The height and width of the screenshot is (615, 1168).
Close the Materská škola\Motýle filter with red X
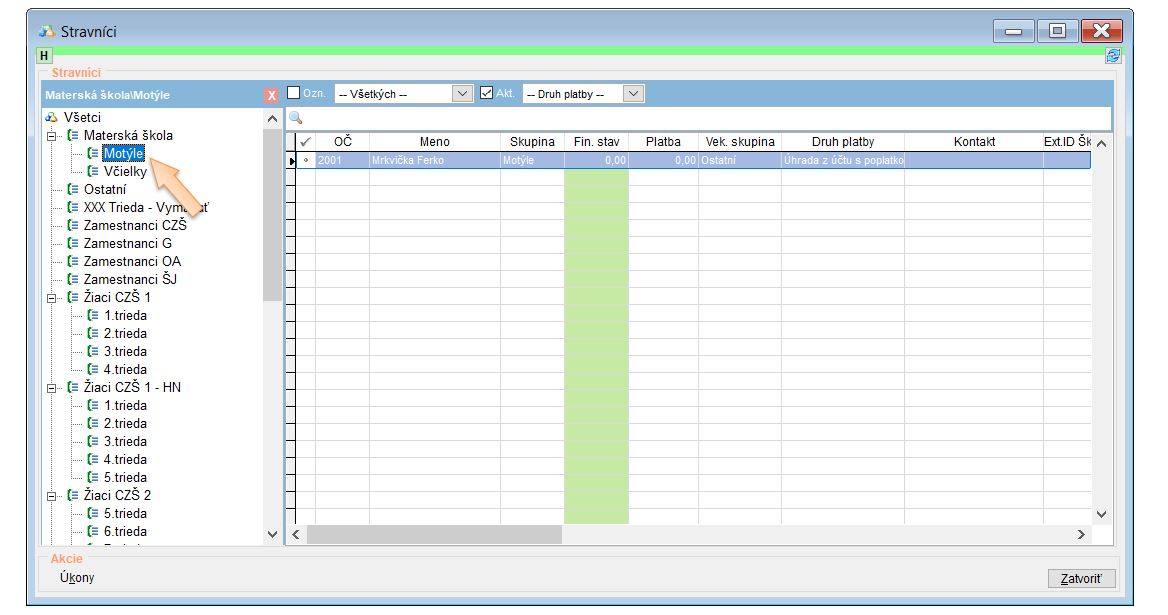click(271, 96)
